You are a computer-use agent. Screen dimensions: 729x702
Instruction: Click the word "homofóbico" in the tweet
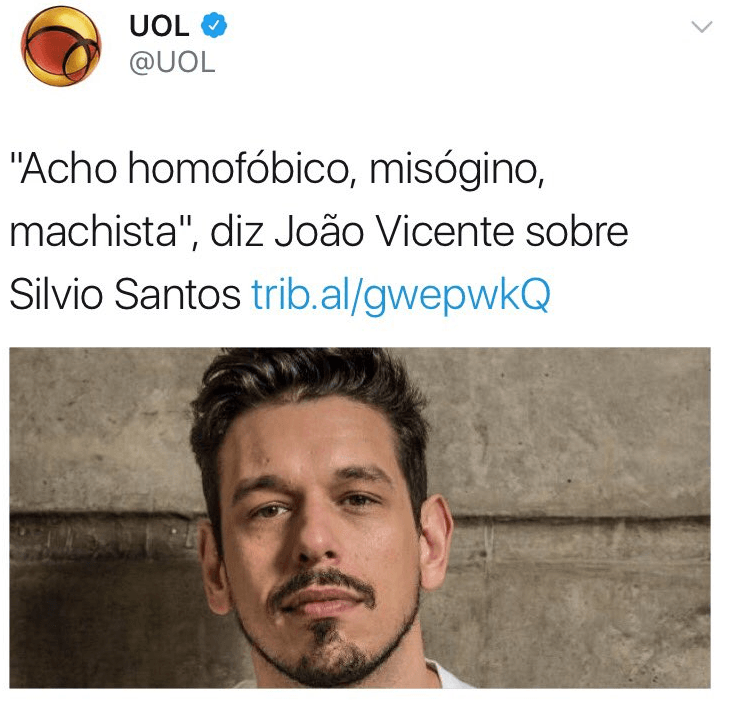point(238,169)
